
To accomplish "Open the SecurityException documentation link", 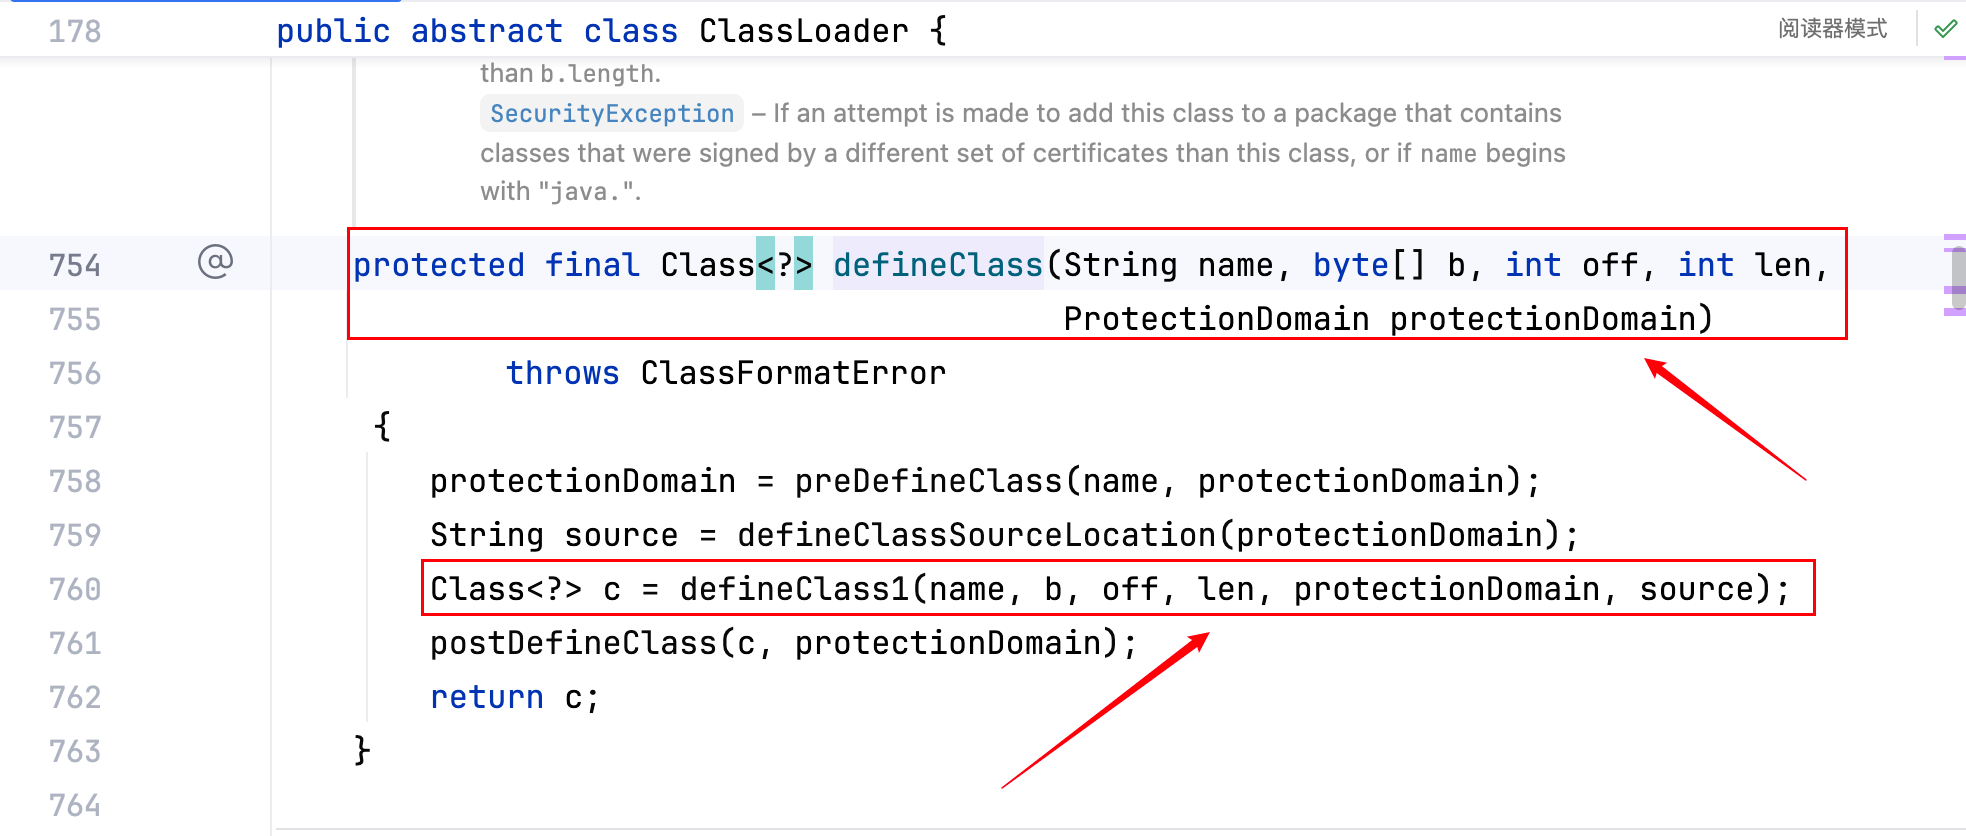I will coord(612,114).
